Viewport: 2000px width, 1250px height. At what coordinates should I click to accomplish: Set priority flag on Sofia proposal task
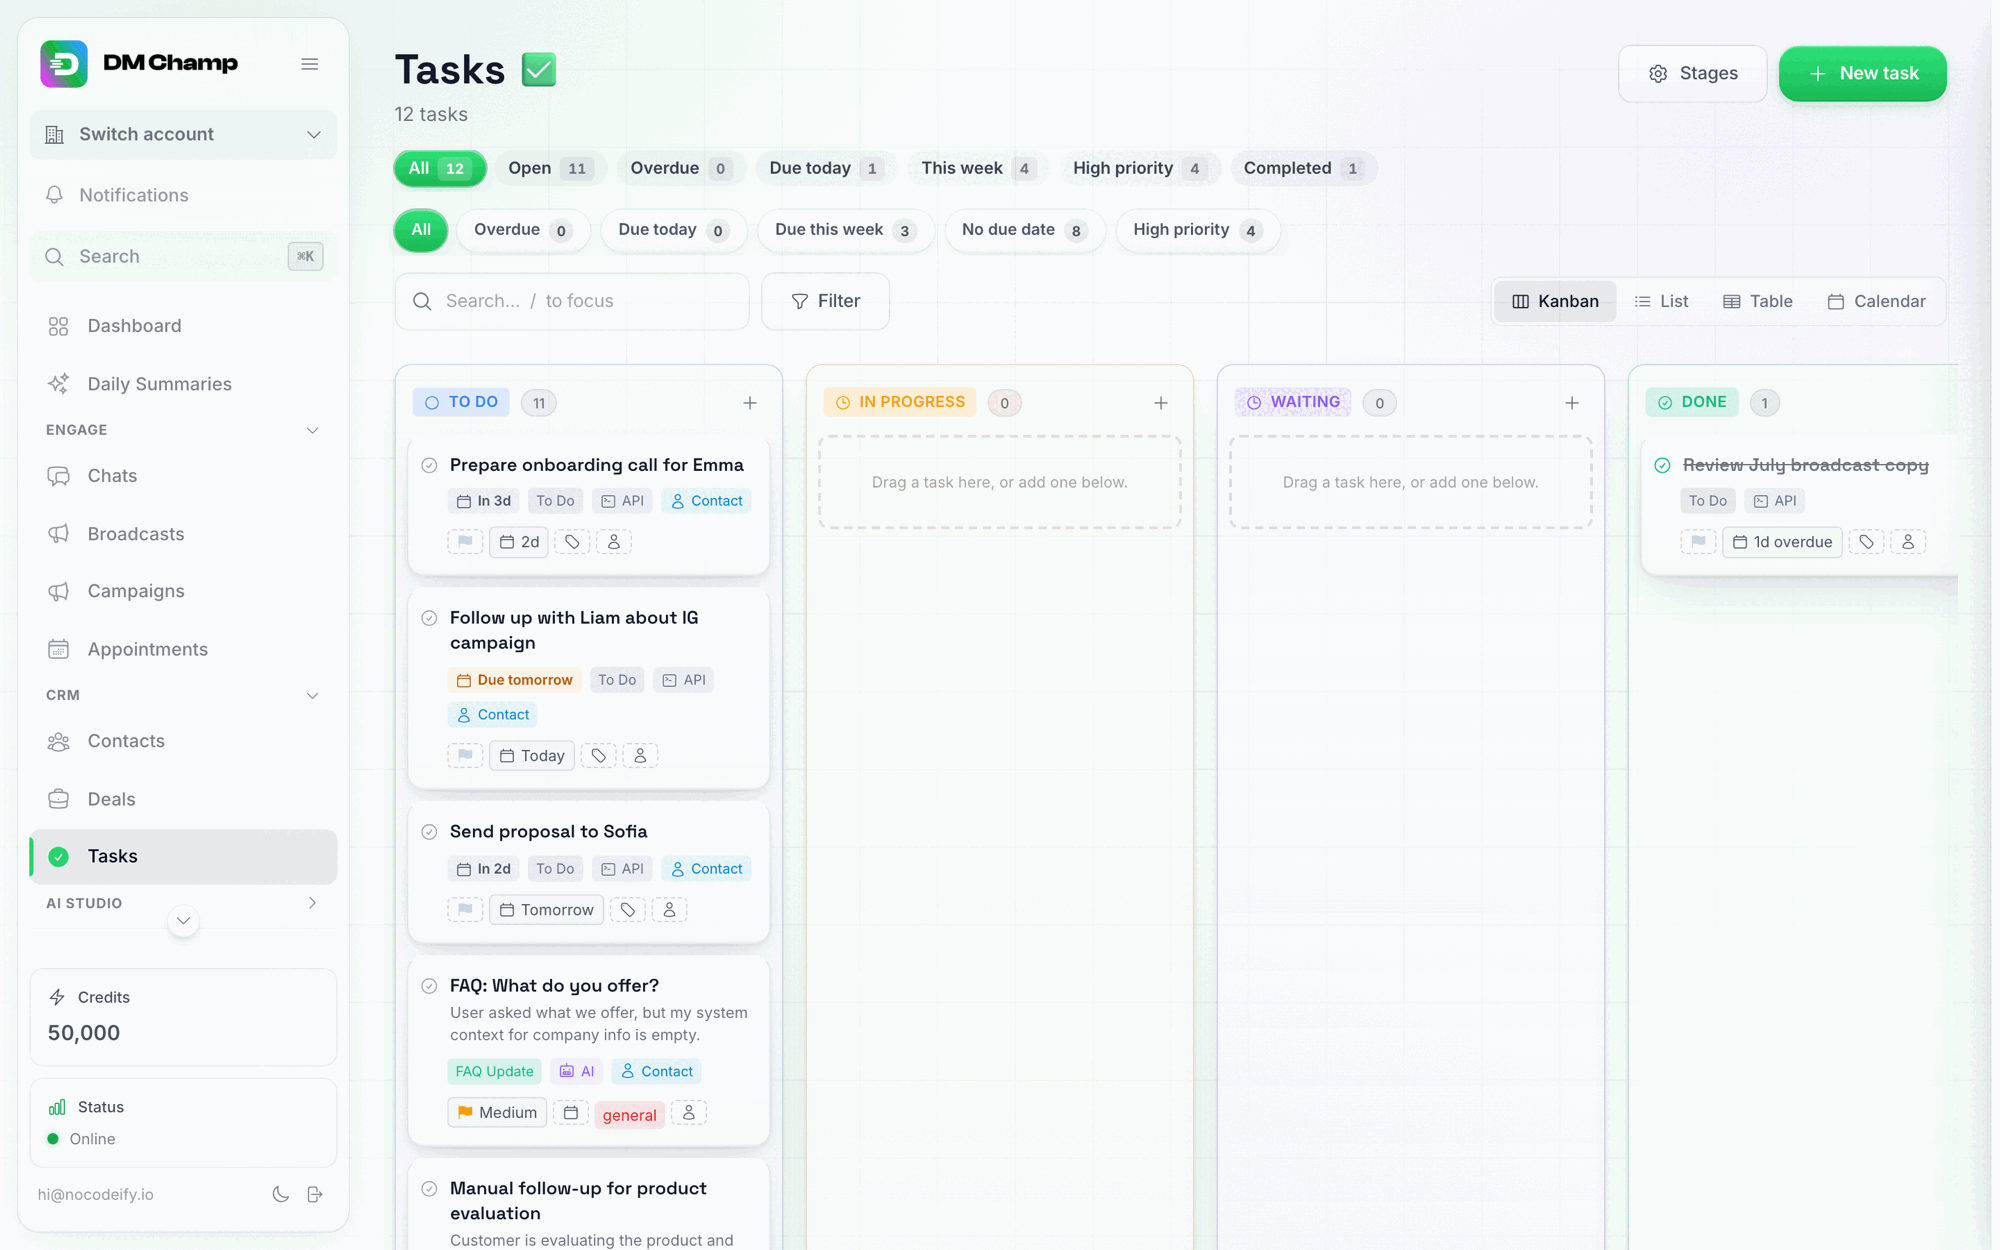click(x=465, y=910)
